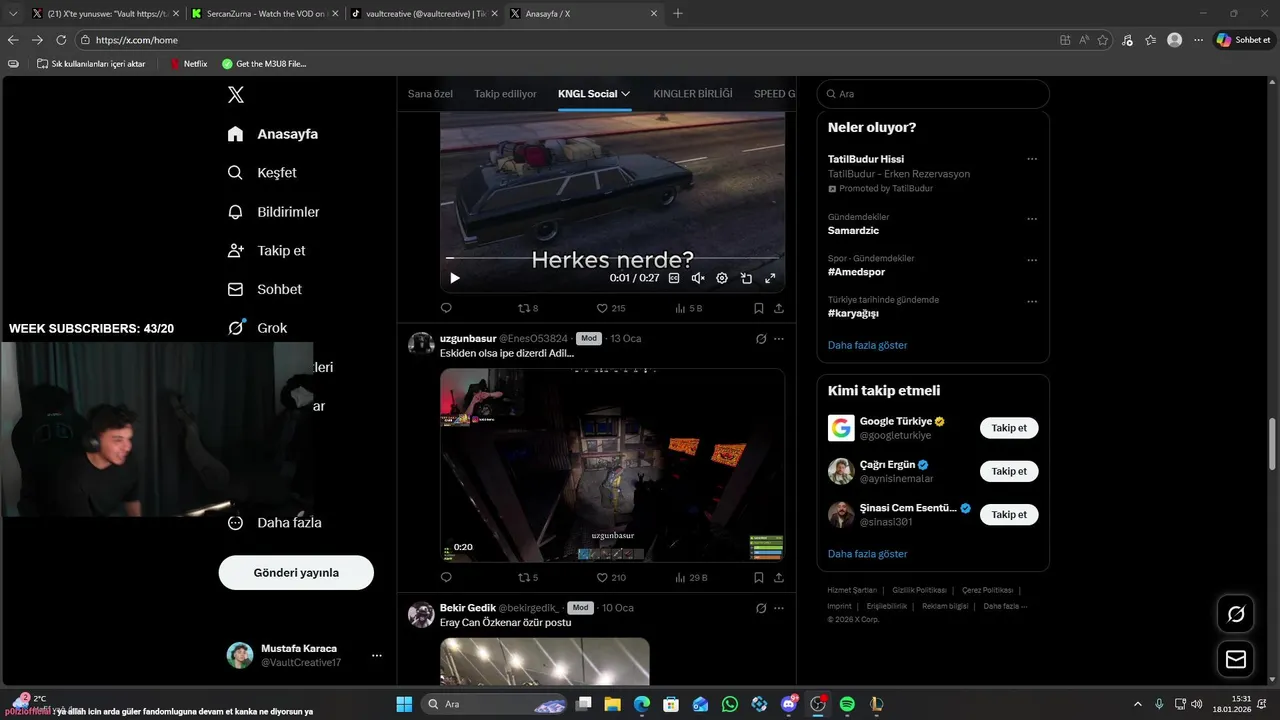Image resolution: width=1280 pixels, height=720 pixels.
Task: Switch to KINGLER BİRLİĞİ tab
Action: click(693, 94)
